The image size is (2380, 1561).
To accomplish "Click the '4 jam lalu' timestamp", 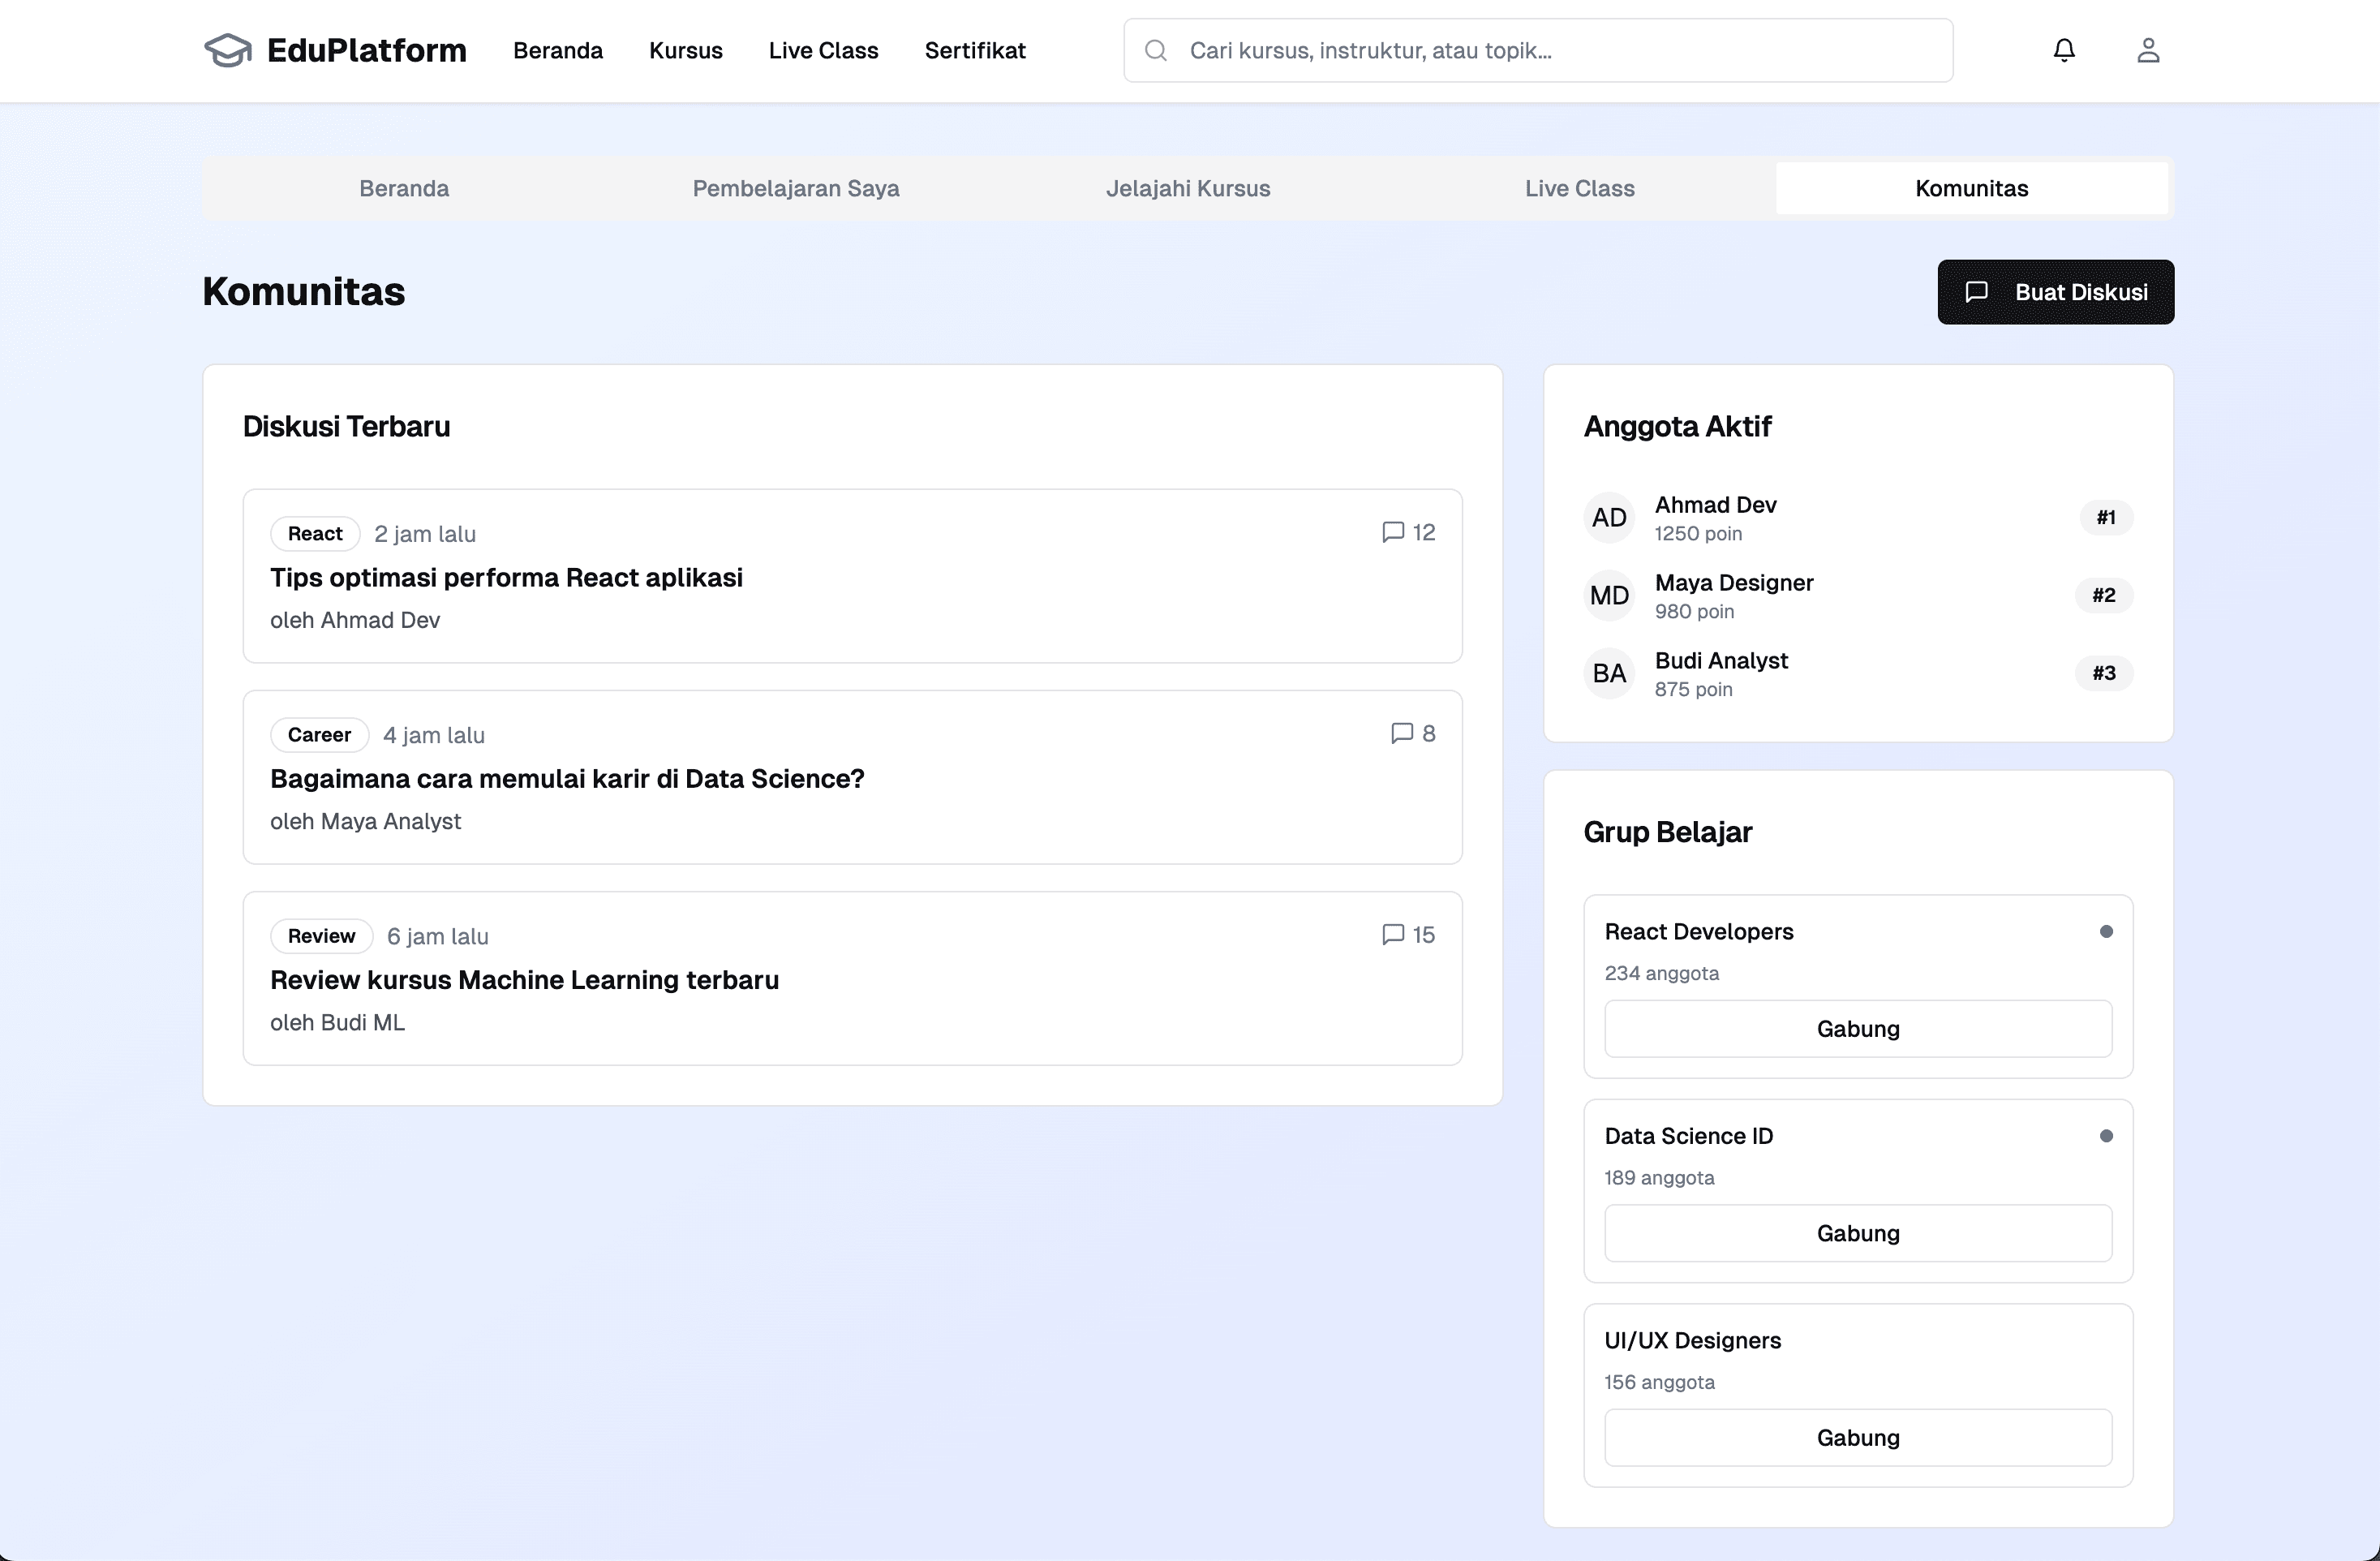I will pos(434,735).
